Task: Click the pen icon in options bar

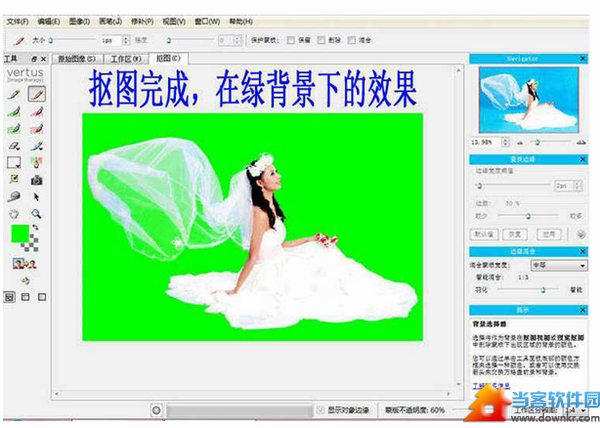Action: point(18,40)
